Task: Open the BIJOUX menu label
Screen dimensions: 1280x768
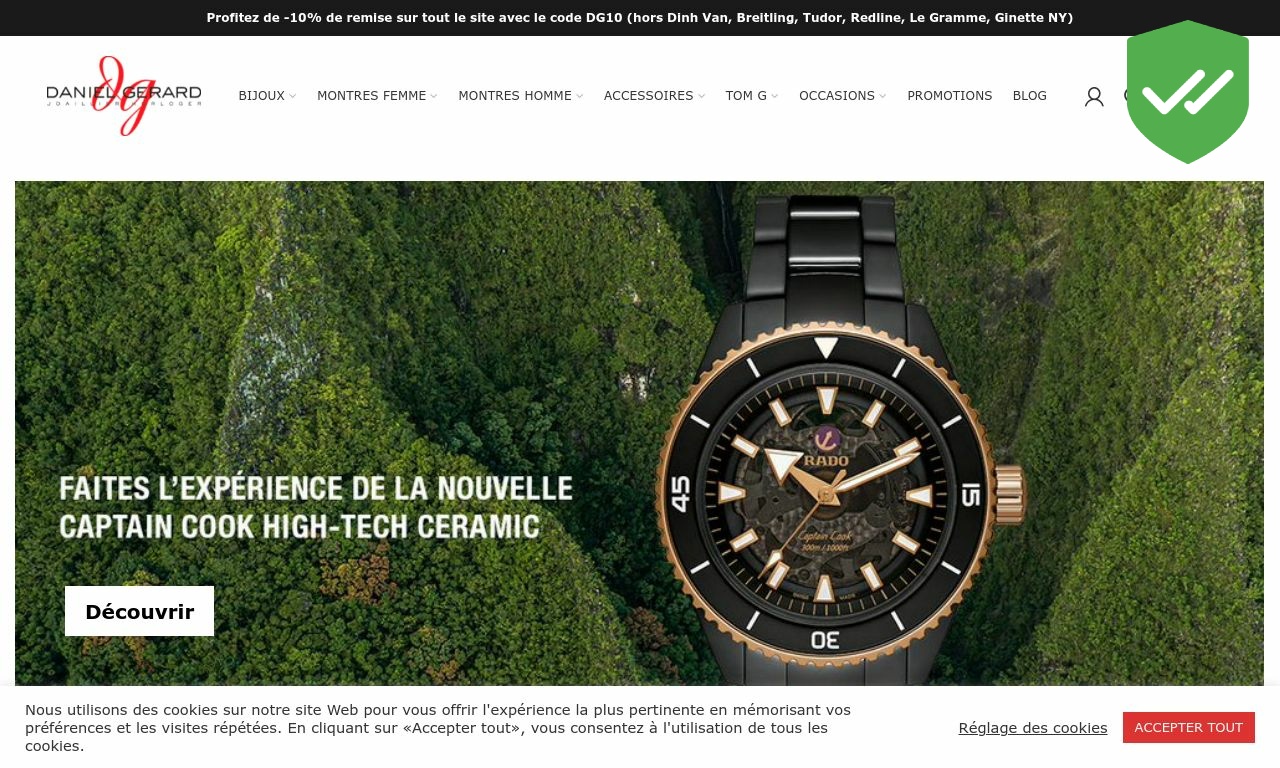Action: (261, 96)
